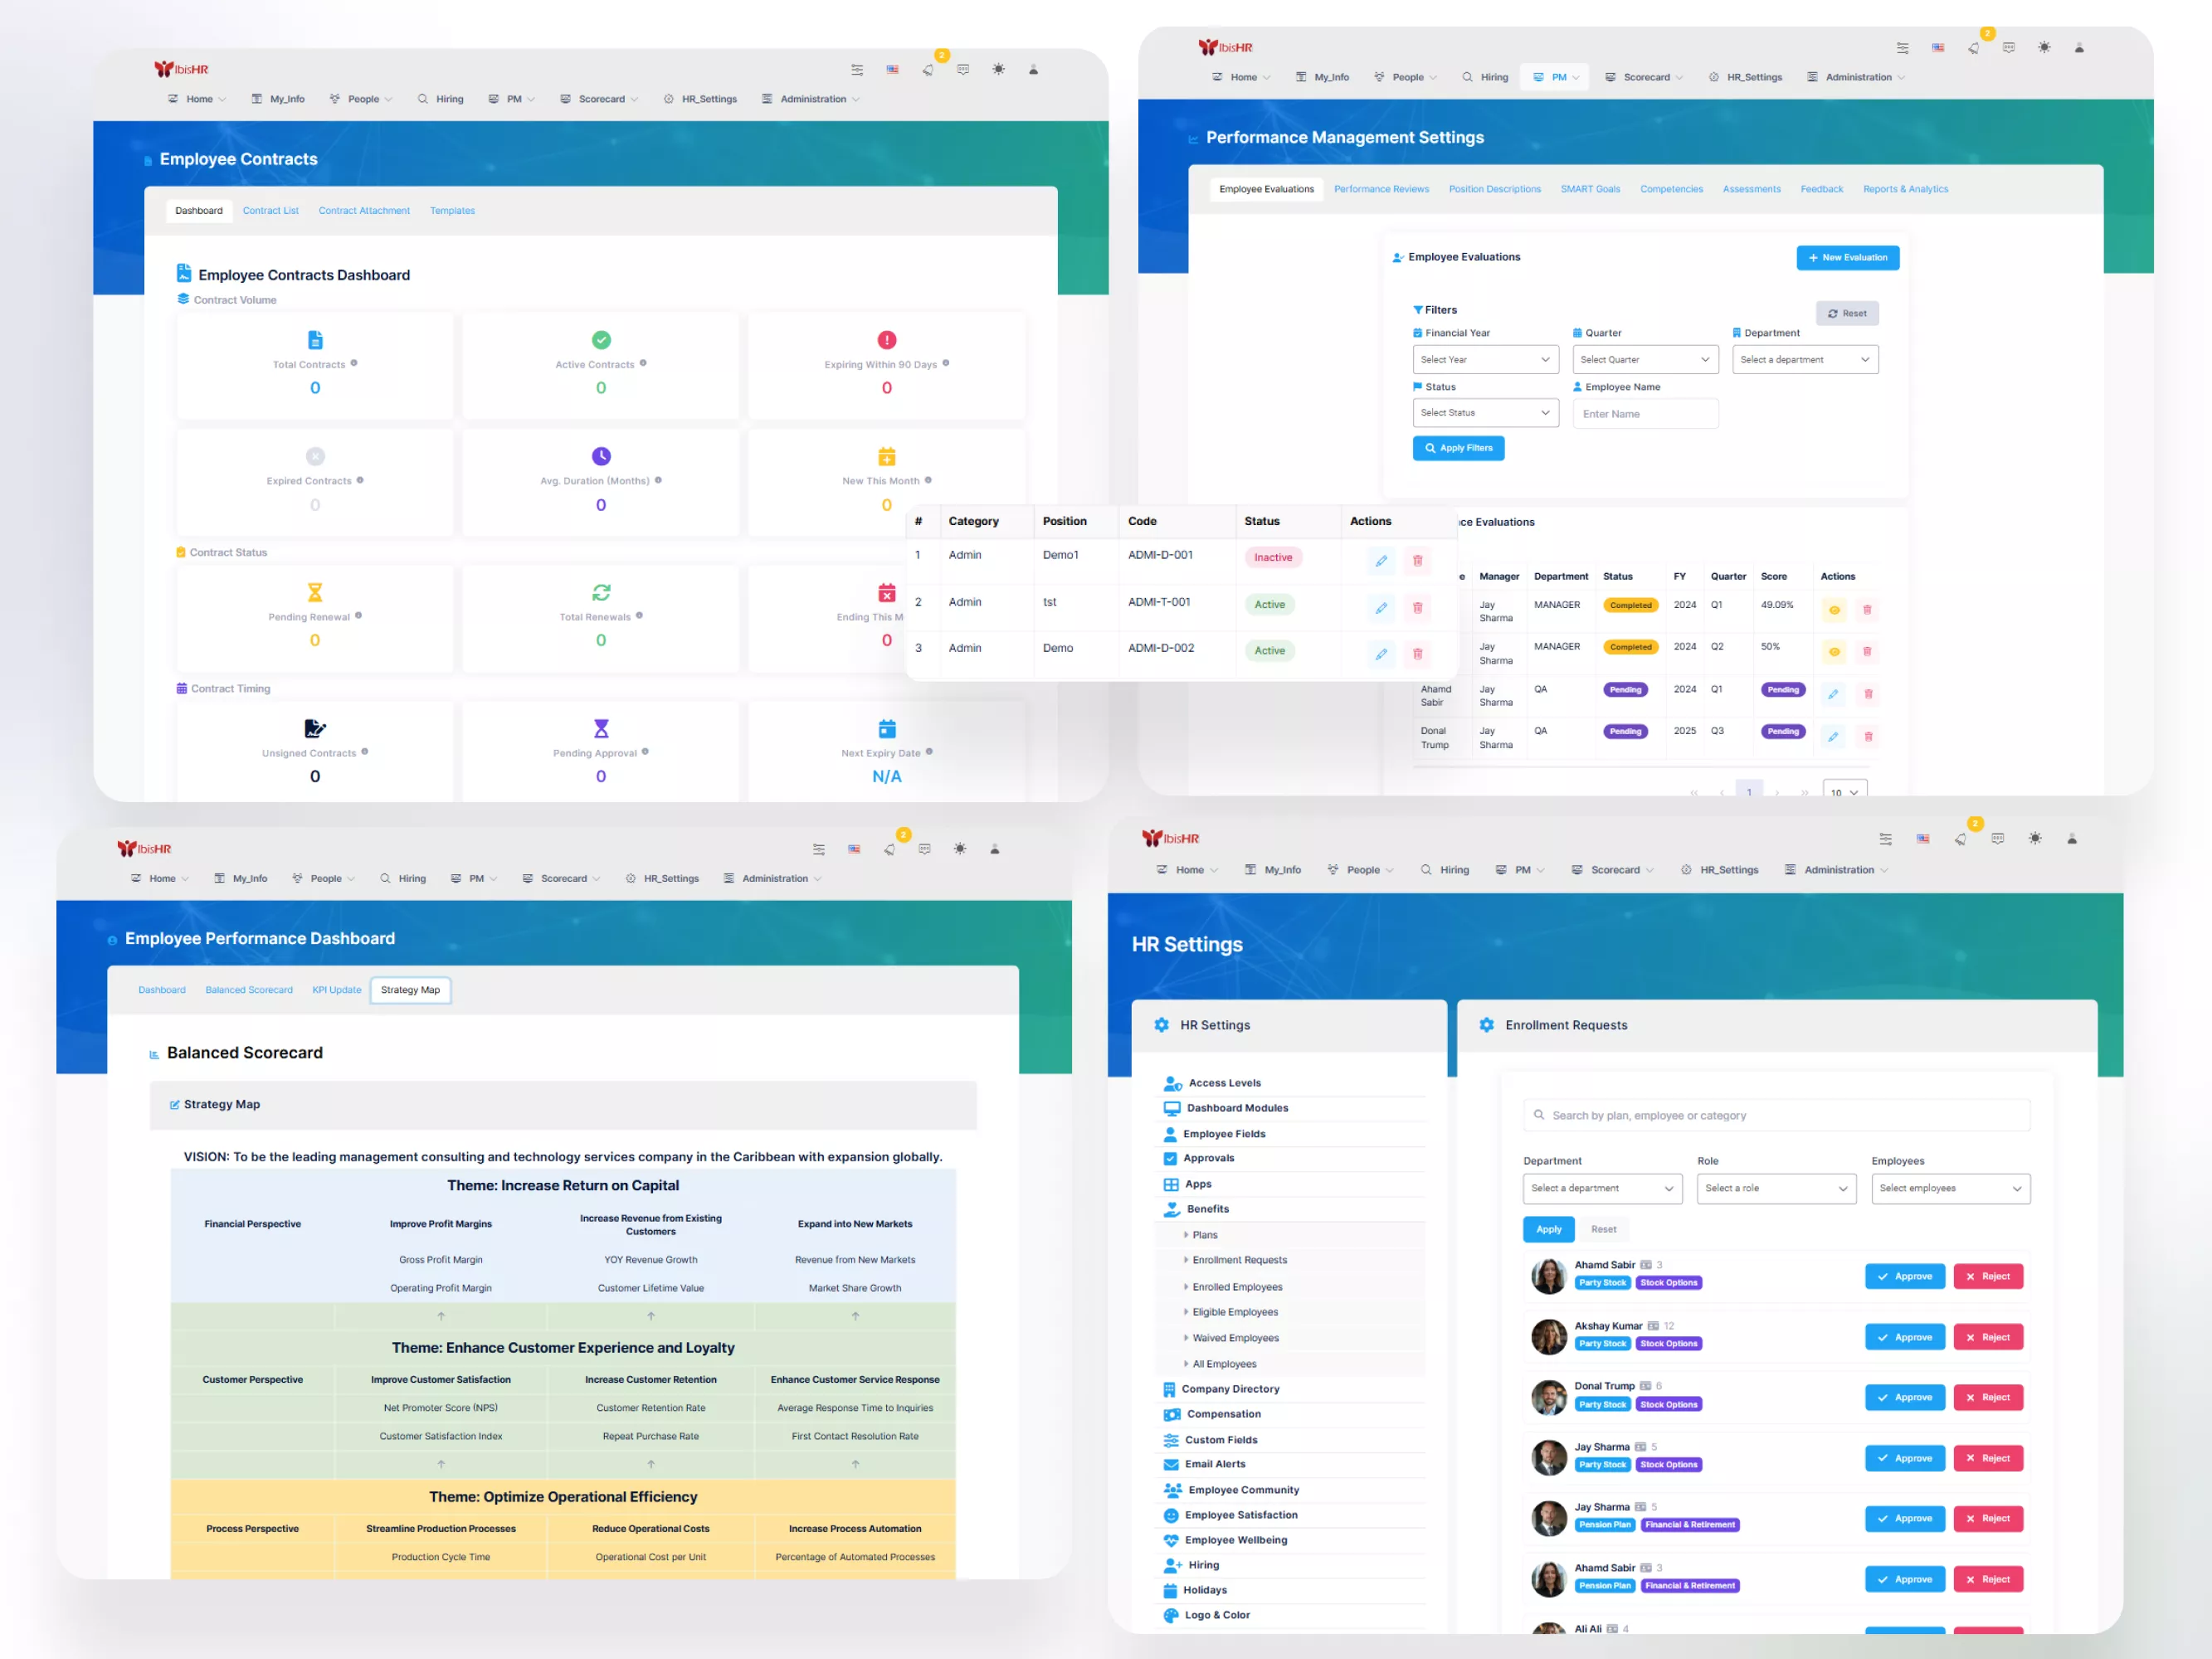The height and width of the screenshot is (1659, 2212).
Task: Open Logo & Color settings item
Action: 1217,1615
